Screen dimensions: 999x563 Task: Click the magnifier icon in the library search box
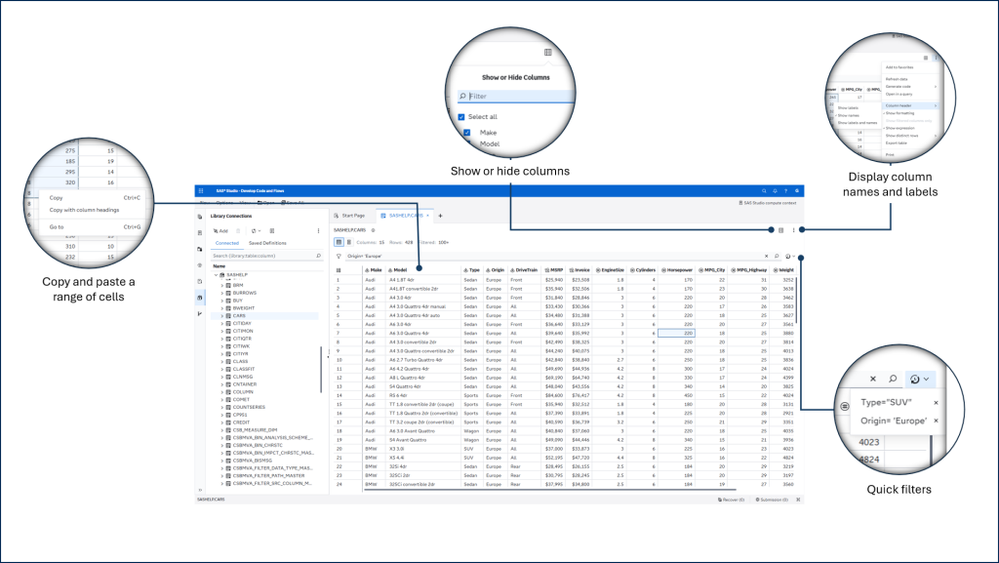pos(319,255)
